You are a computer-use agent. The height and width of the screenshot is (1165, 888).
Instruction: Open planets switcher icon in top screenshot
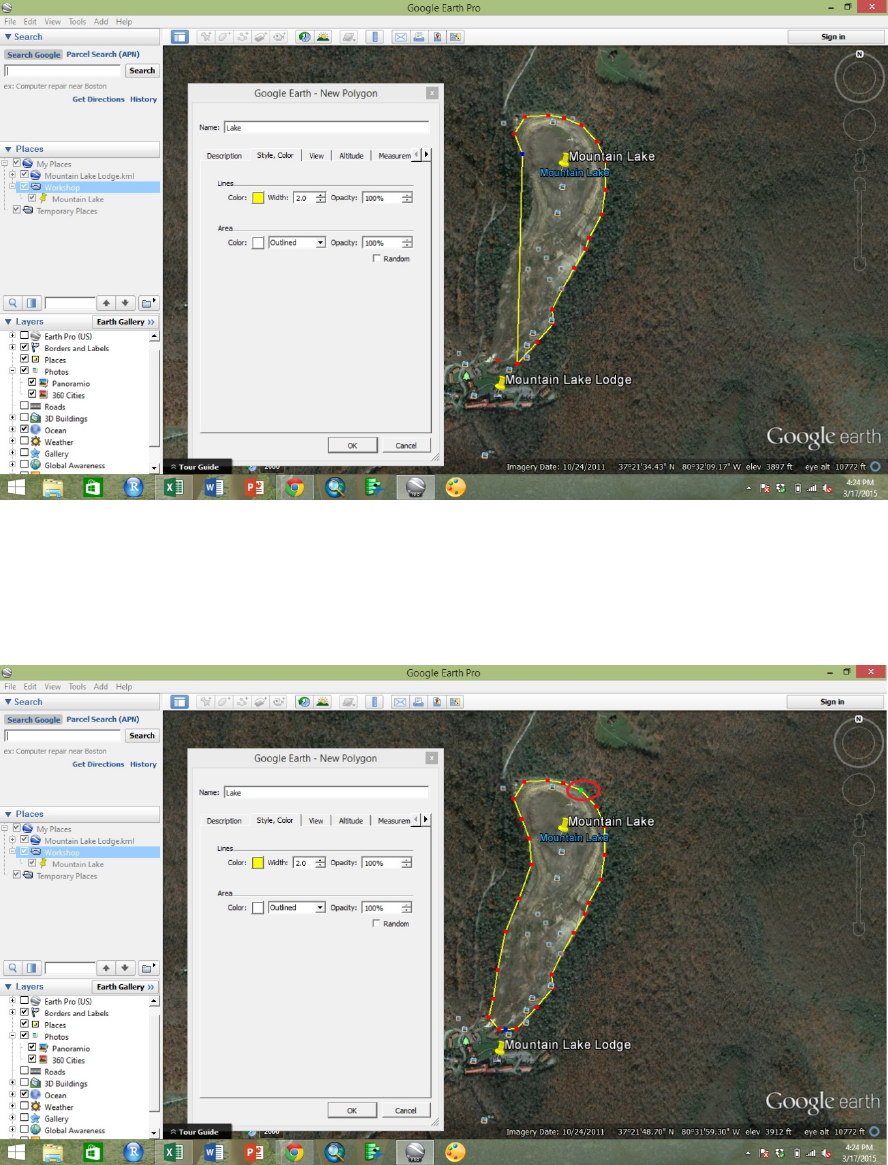(x=349, y=36)
